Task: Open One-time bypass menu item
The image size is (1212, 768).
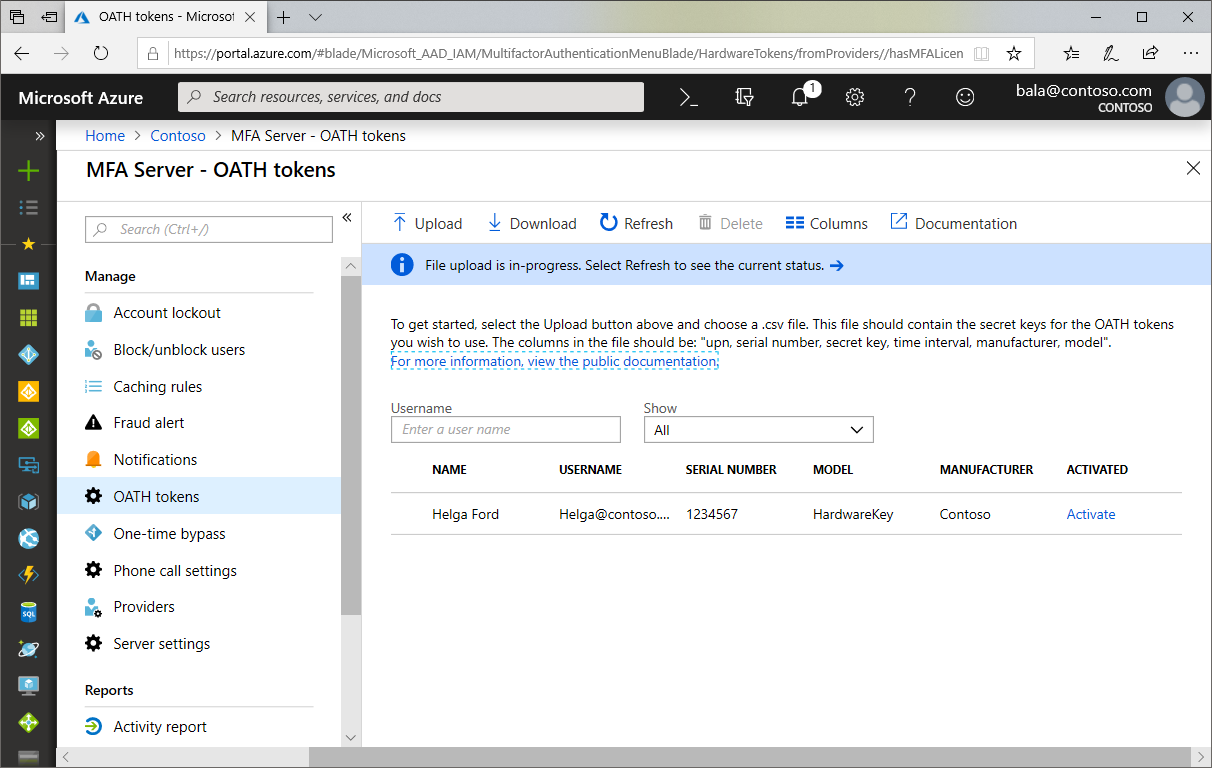Action: pyautogui.click(x=169, y=534)
